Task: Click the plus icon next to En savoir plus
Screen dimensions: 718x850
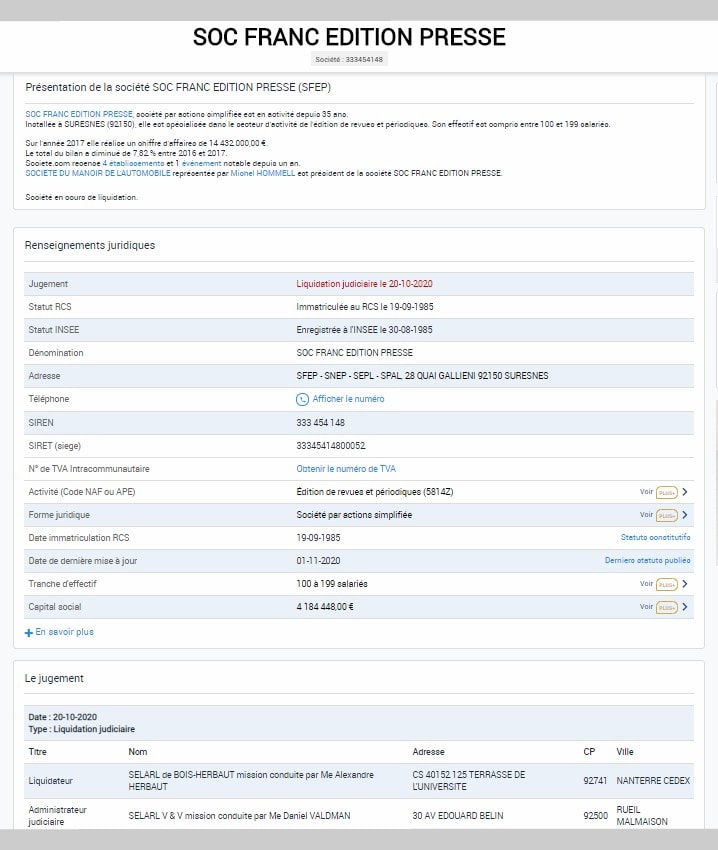Action: (29, 633)
